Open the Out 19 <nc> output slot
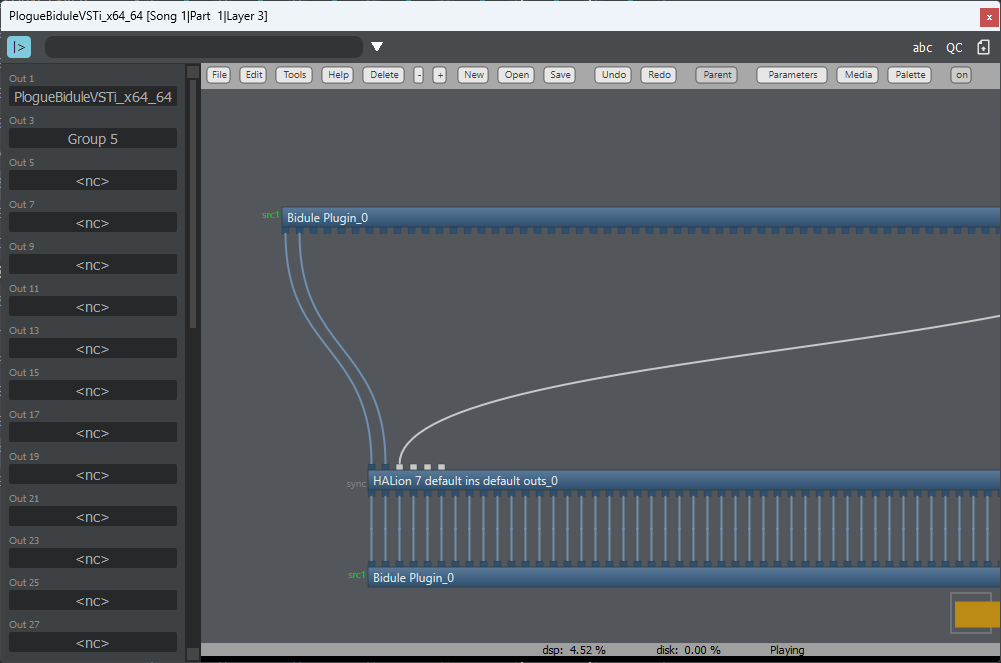This screenshot has width=1001, height=663. (x=93, y=475)
